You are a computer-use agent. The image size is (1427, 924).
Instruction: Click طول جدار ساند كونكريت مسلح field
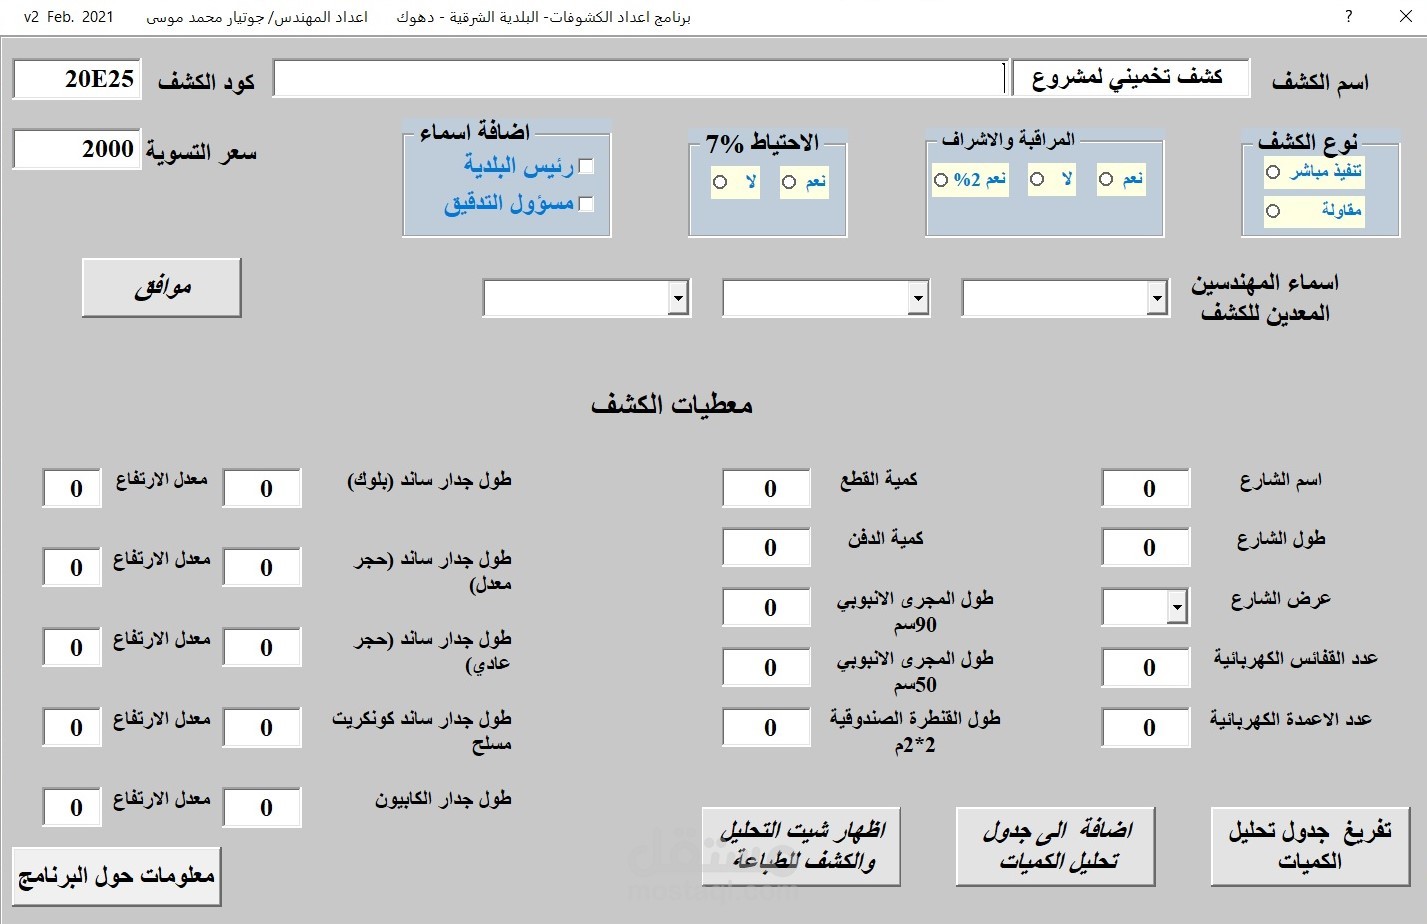pyautogui.click(x=262, y=727)
